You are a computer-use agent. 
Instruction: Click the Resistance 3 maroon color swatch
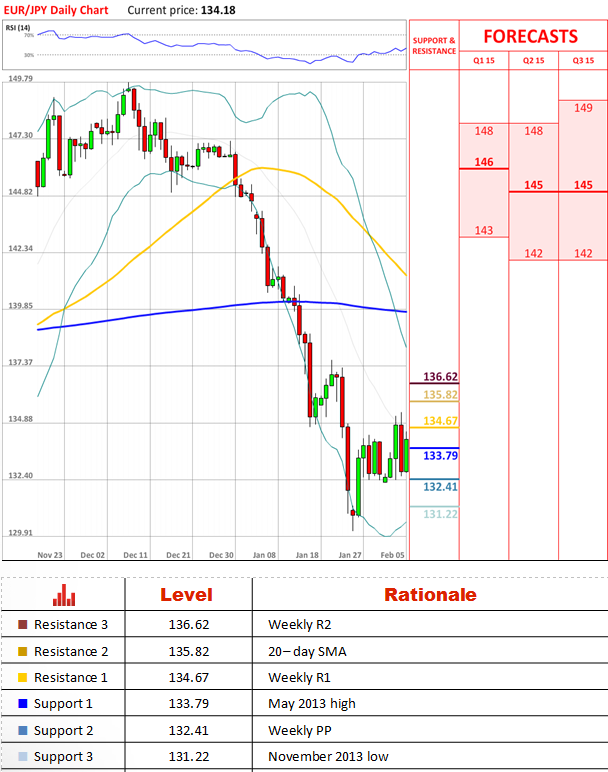point(23,624)
